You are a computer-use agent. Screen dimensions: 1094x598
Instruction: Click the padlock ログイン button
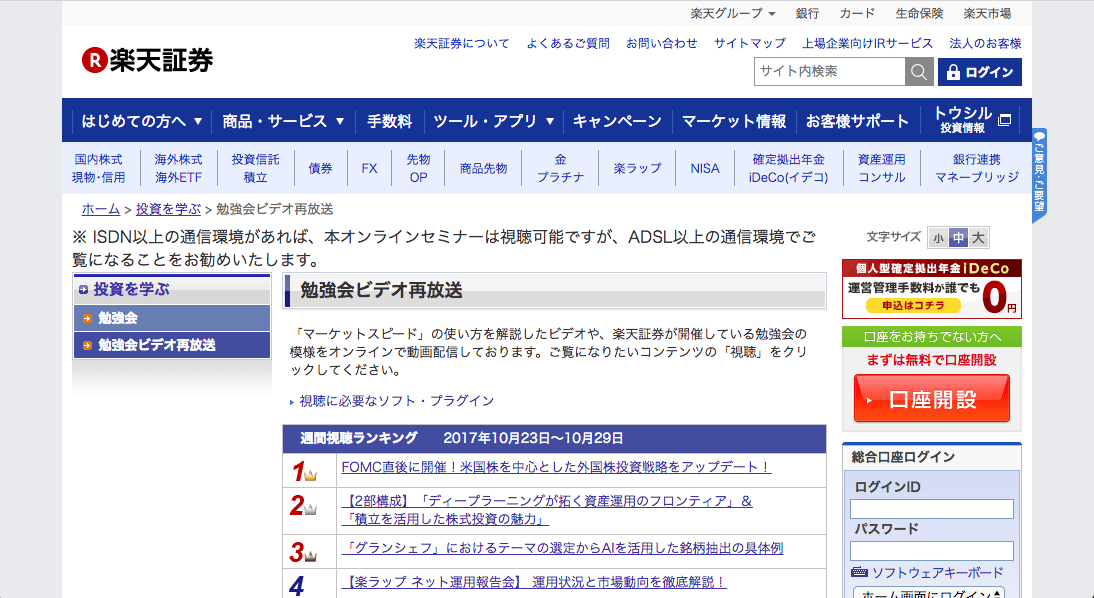(979, 72)
